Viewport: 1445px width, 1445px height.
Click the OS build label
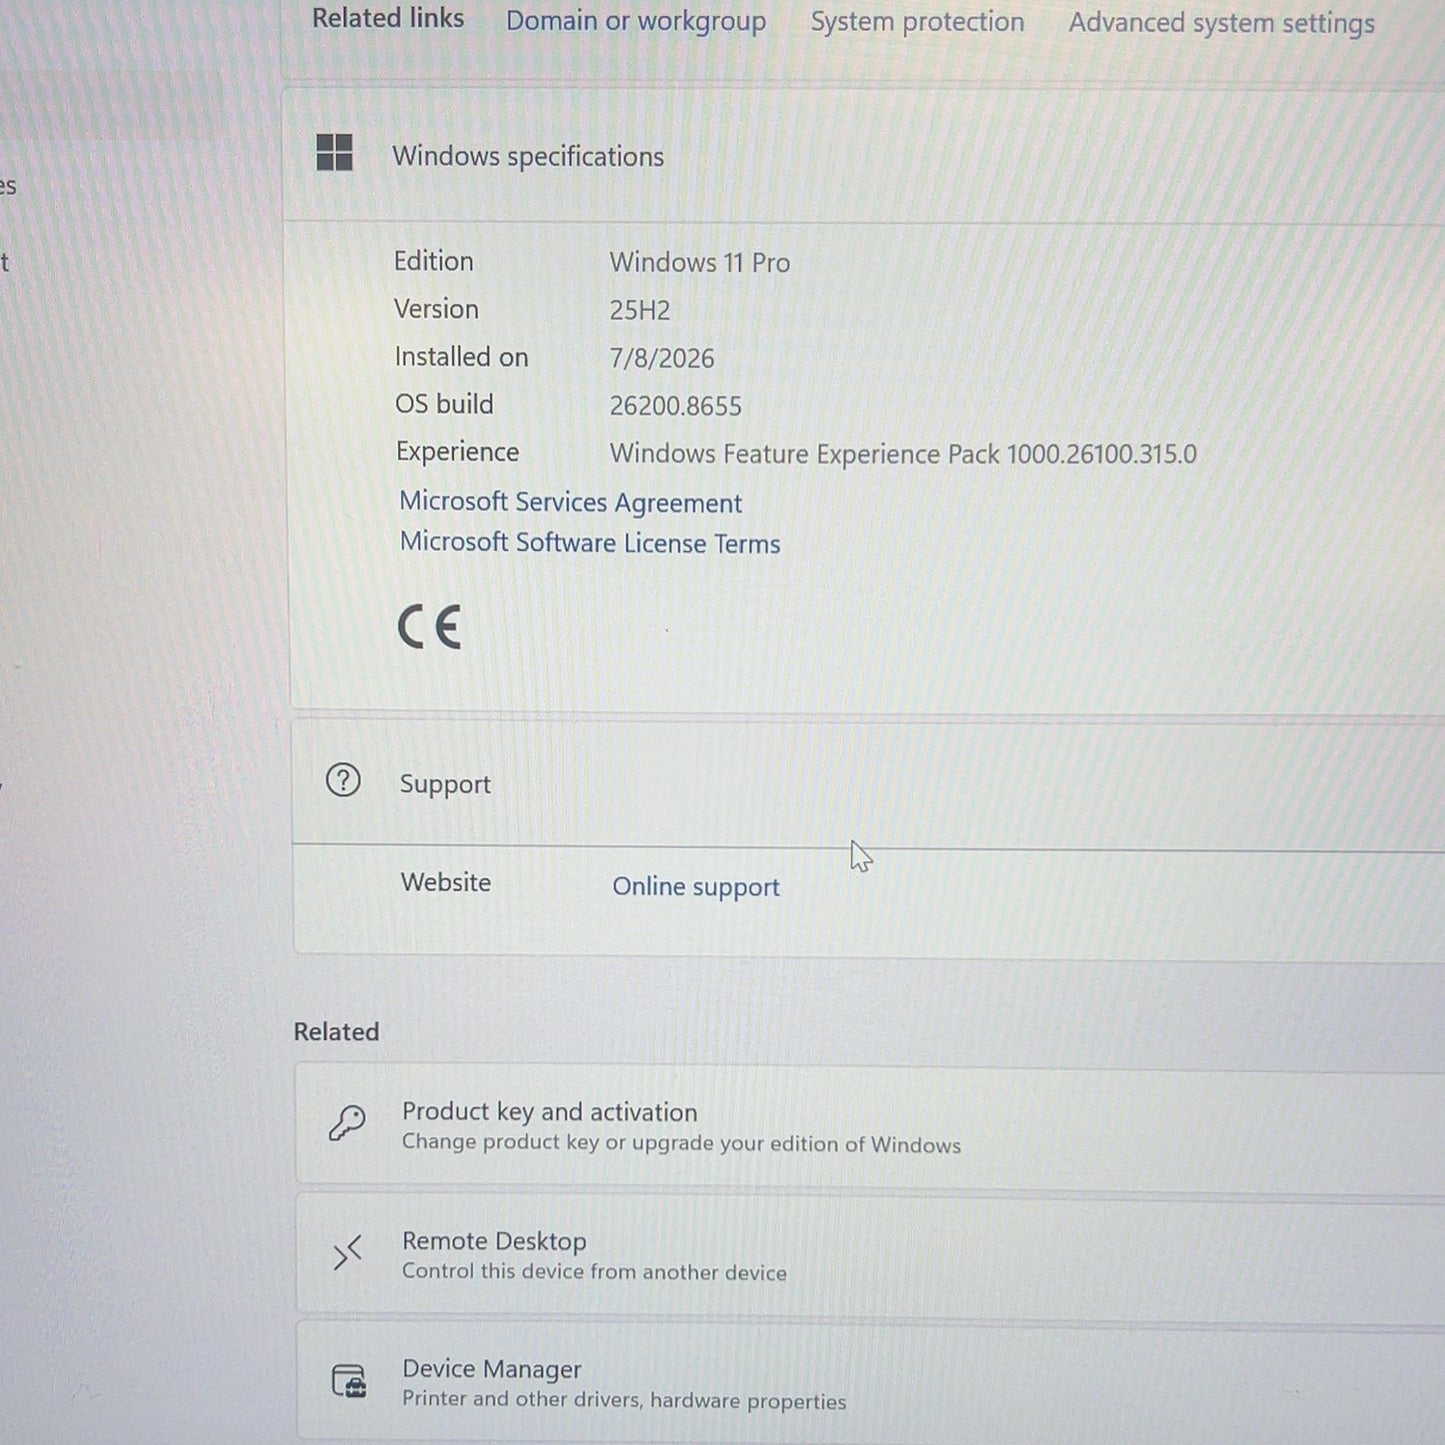point(444,404)
